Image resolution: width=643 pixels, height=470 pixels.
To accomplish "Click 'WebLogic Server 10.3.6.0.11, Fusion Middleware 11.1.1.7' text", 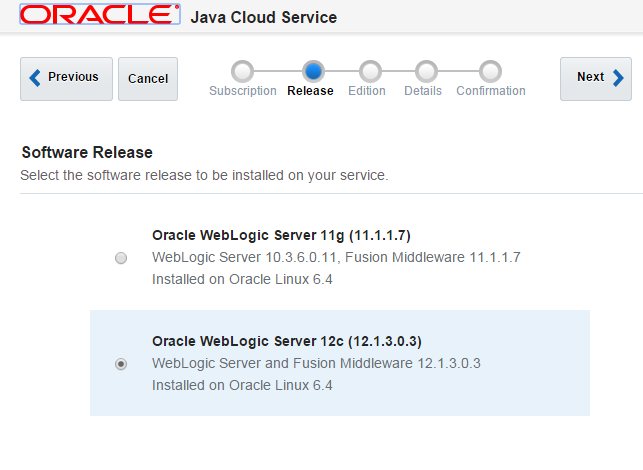I will 336,257.
